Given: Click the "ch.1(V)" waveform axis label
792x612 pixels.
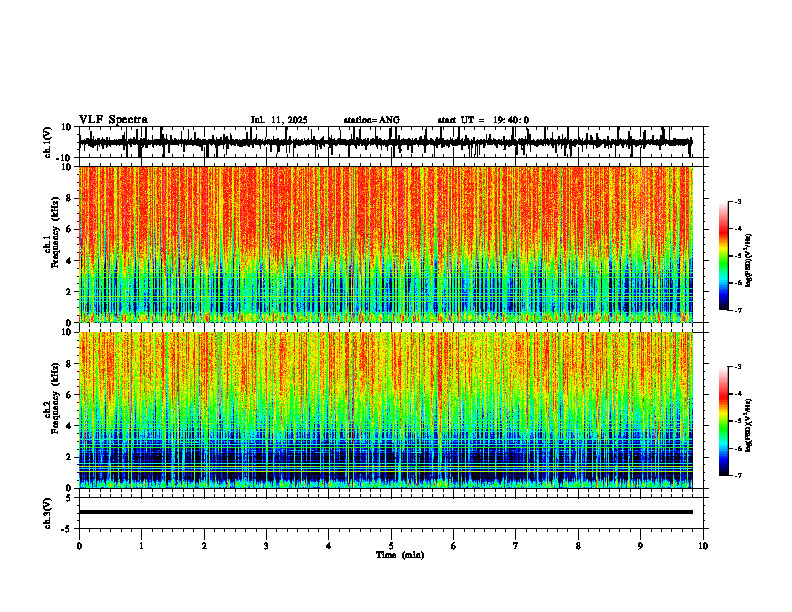Looking at the screenshot, I should tap(48, 142).
